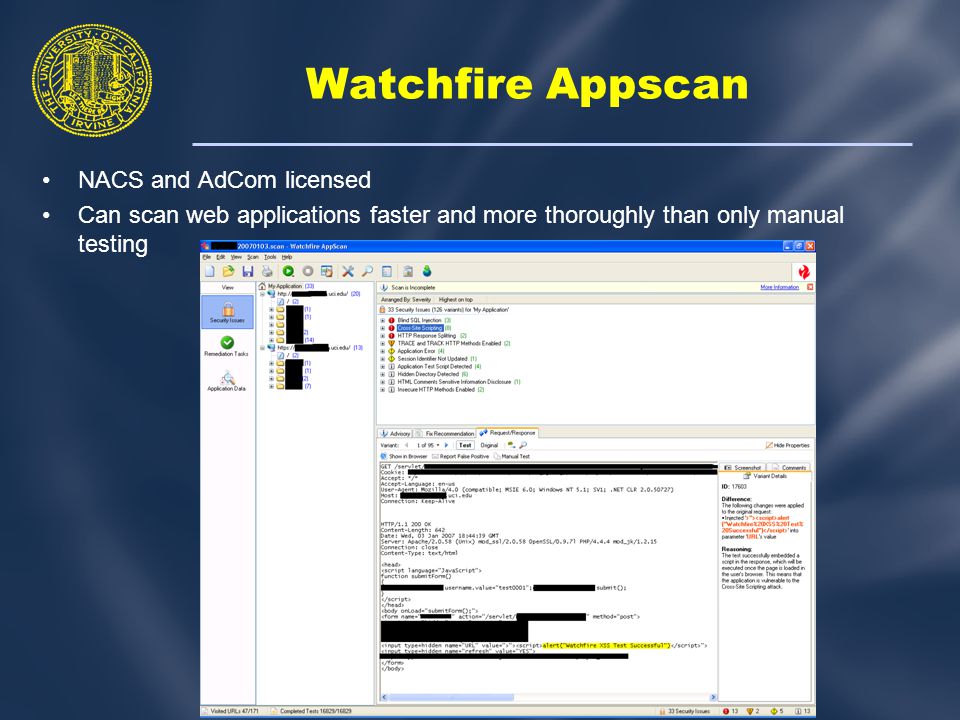
Task: Click orange medium-severity count in status bar
Action: point(753,711)
